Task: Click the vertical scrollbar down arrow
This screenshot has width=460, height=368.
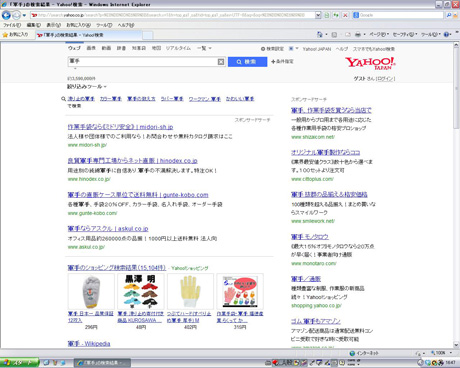Action: 456,345
